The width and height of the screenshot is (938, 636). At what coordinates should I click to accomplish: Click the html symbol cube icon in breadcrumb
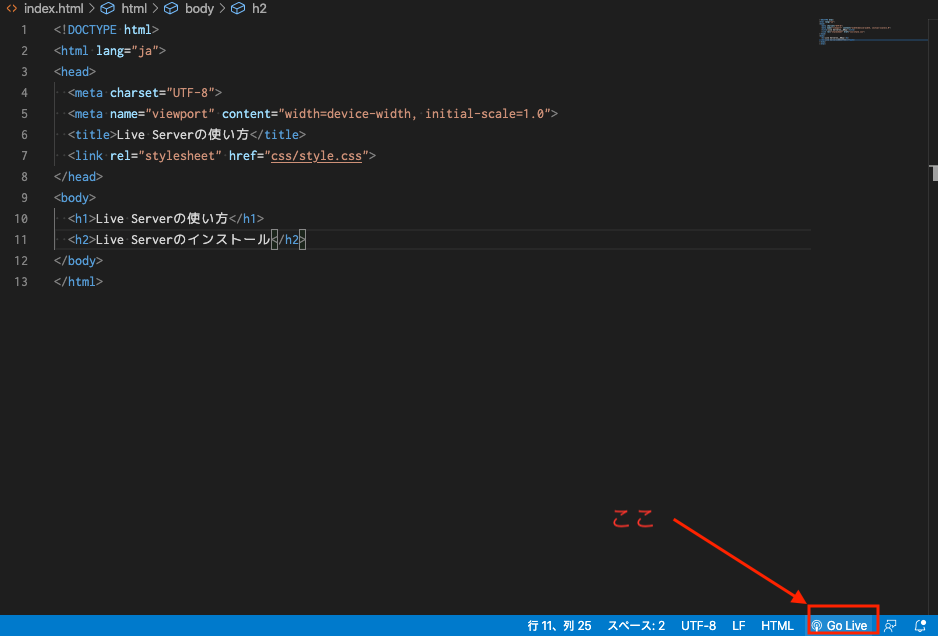coord(108,8)
